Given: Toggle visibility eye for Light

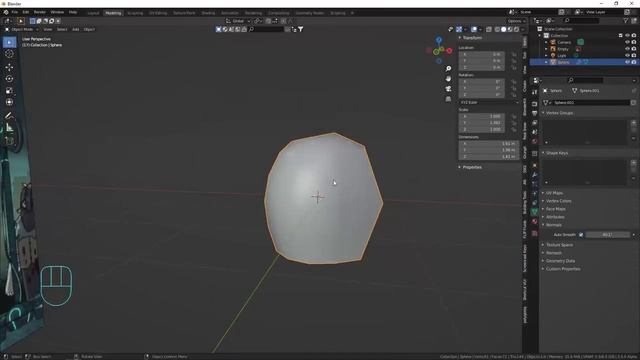Looking at the screenshot, I should pos(627,55).
